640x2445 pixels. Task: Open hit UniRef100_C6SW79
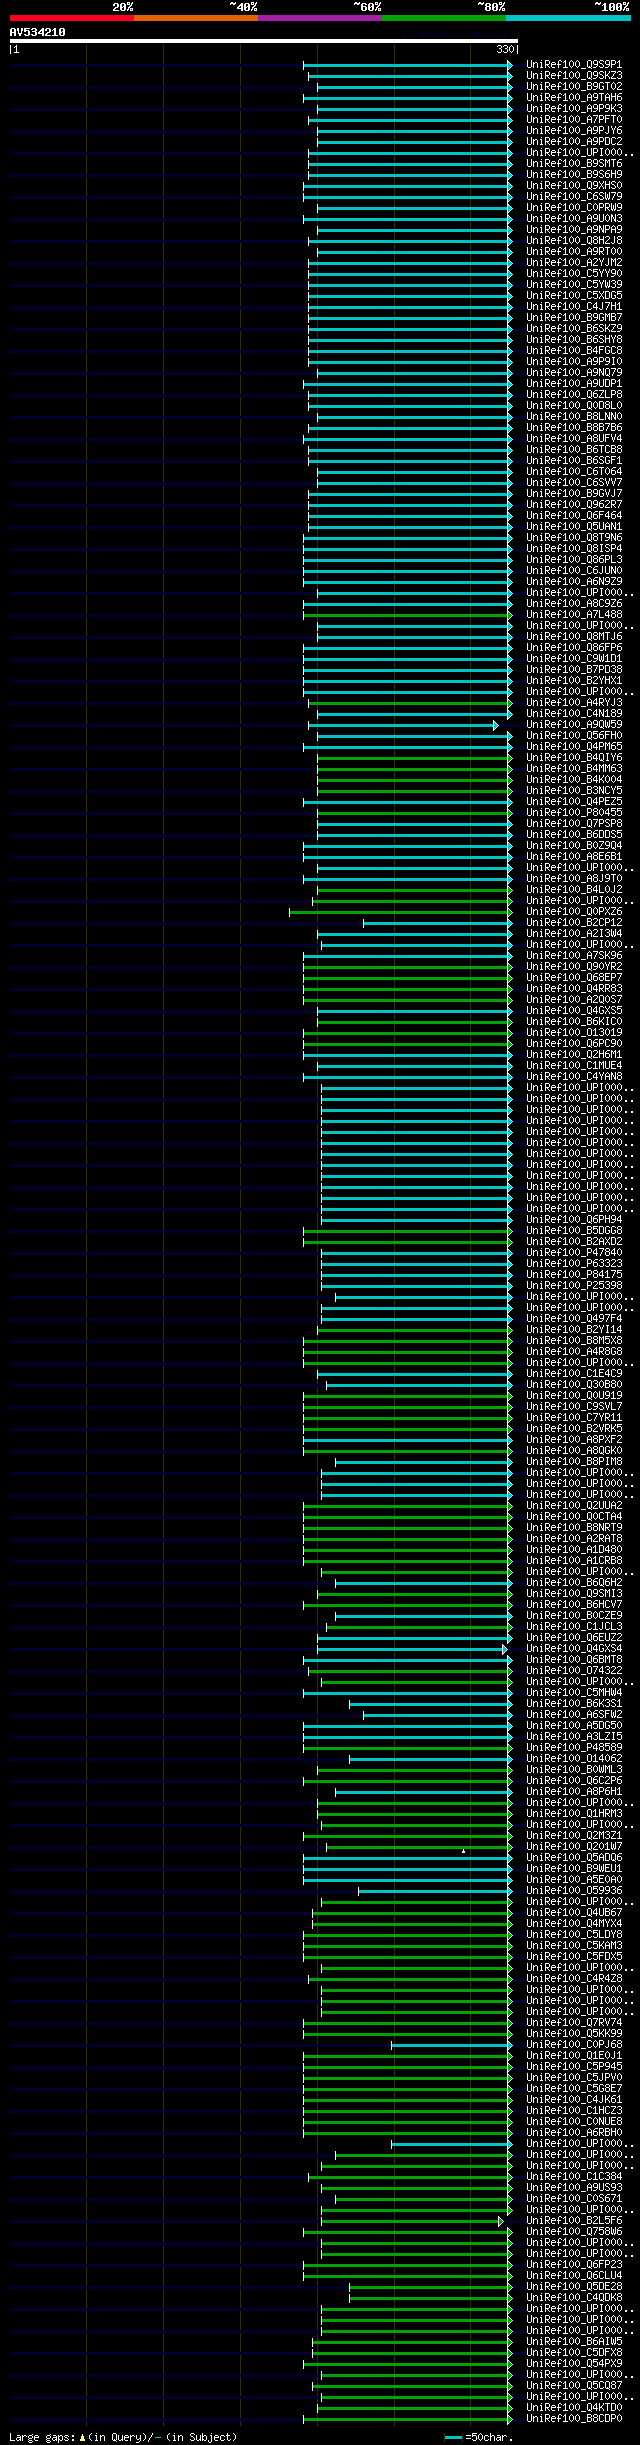pos(574,196)
